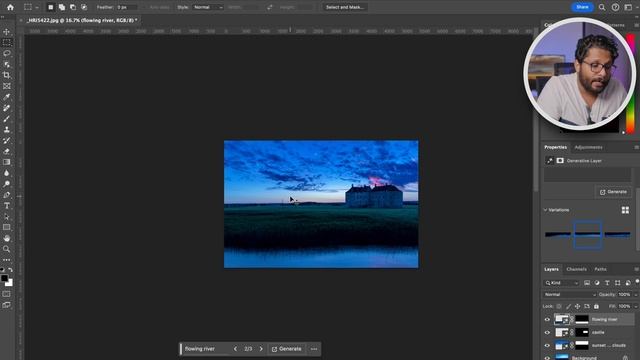Viewport: 640px width, 360px height.
Task: Swap foreground and background colors
Action: 10,270
